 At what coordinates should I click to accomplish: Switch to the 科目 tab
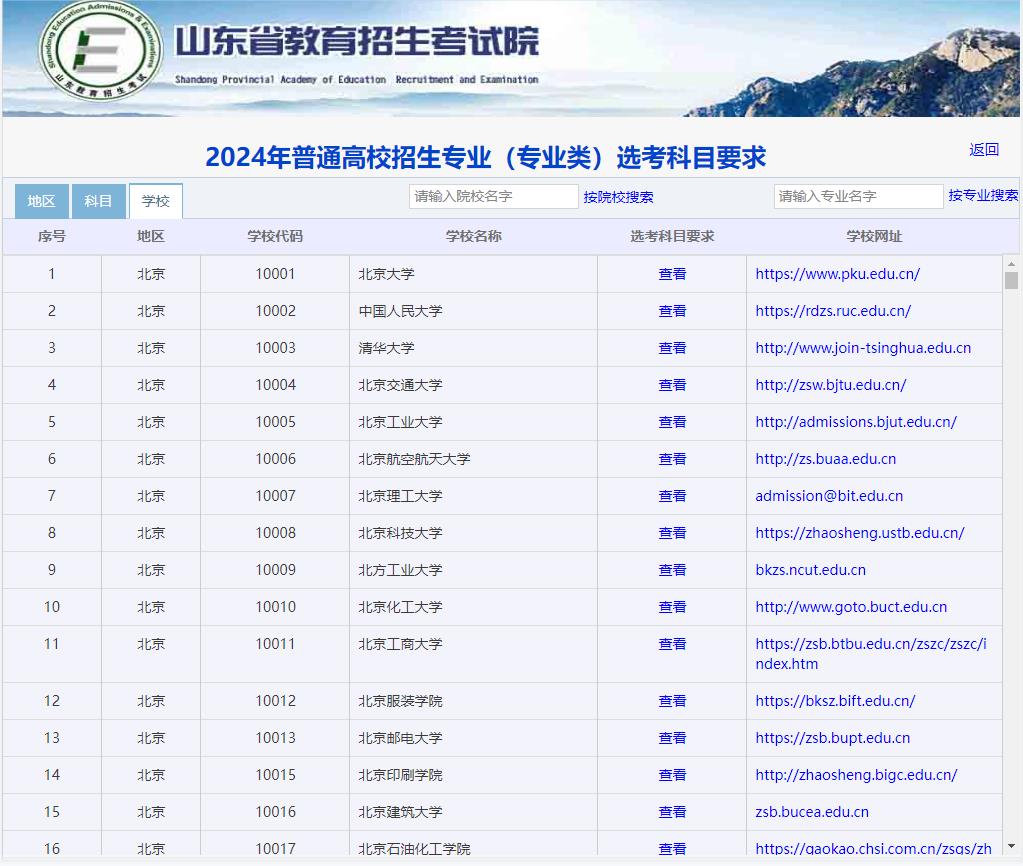[x=98, y=201]
